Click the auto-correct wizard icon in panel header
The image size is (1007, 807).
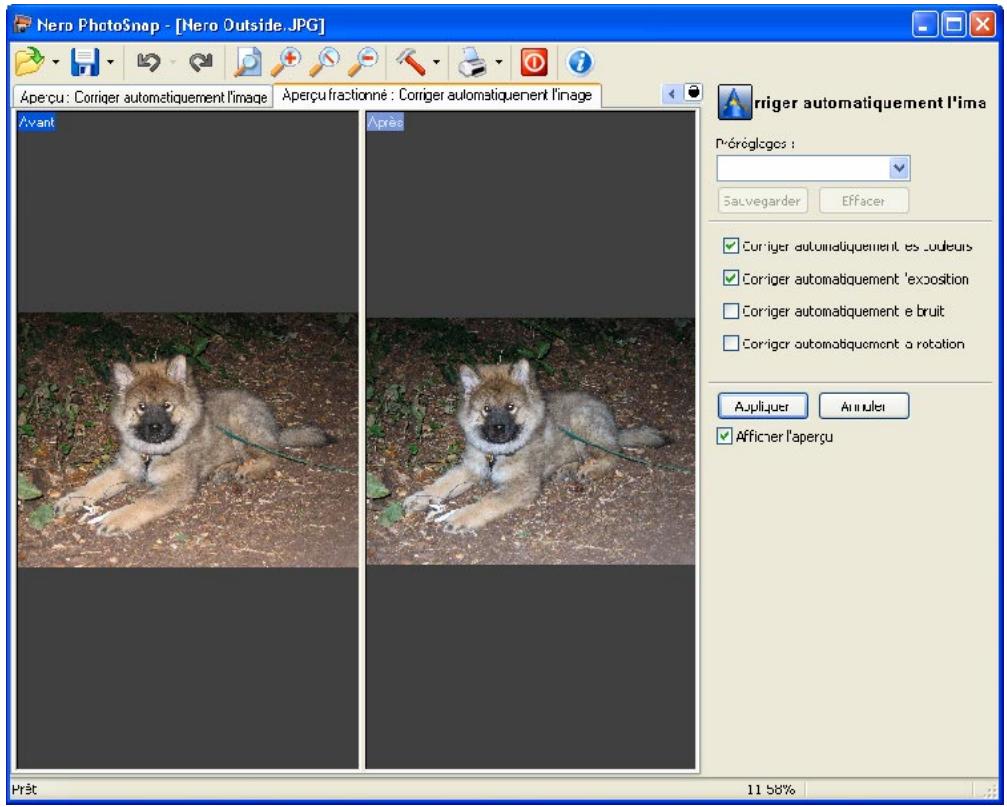click(x=735, y=103)
